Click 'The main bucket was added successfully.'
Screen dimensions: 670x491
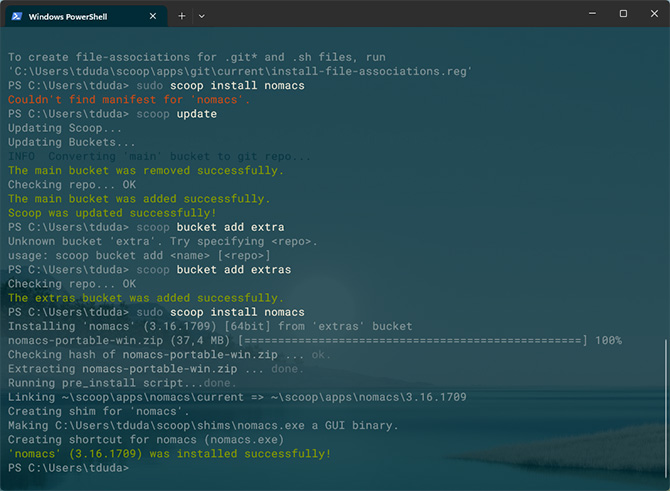click(139, 198)
